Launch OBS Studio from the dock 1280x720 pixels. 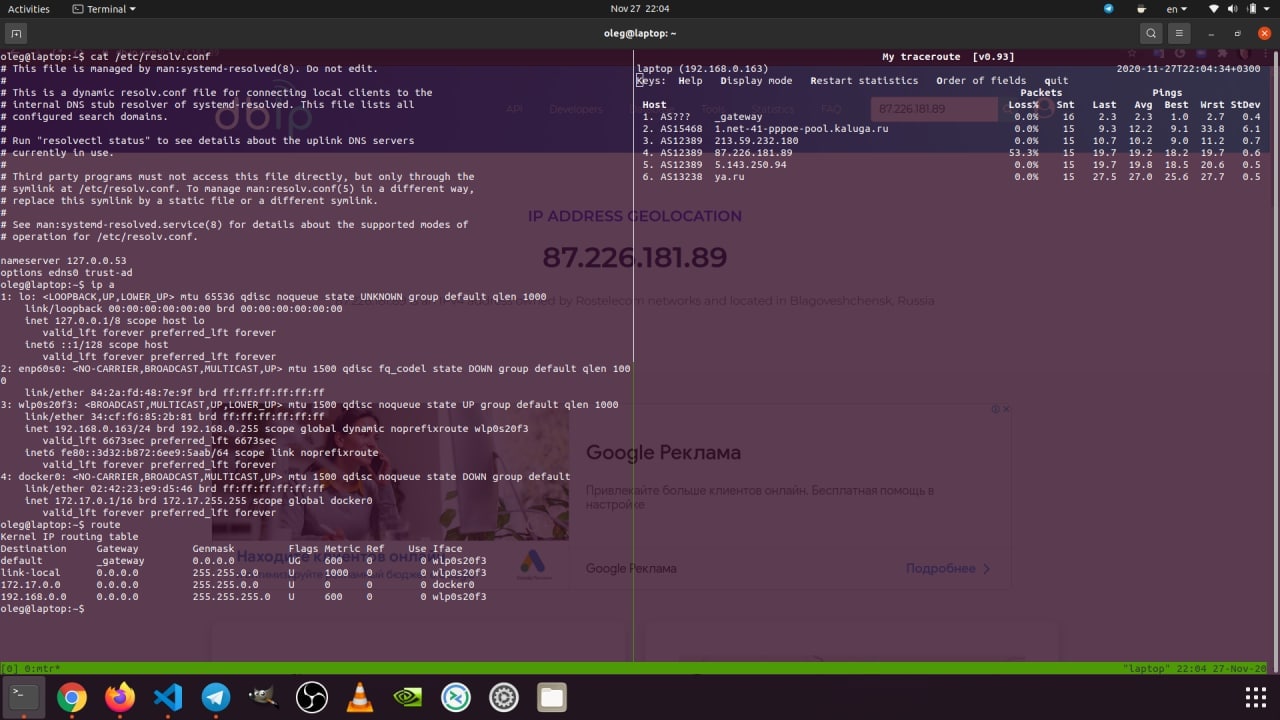(x=312, y=697)
